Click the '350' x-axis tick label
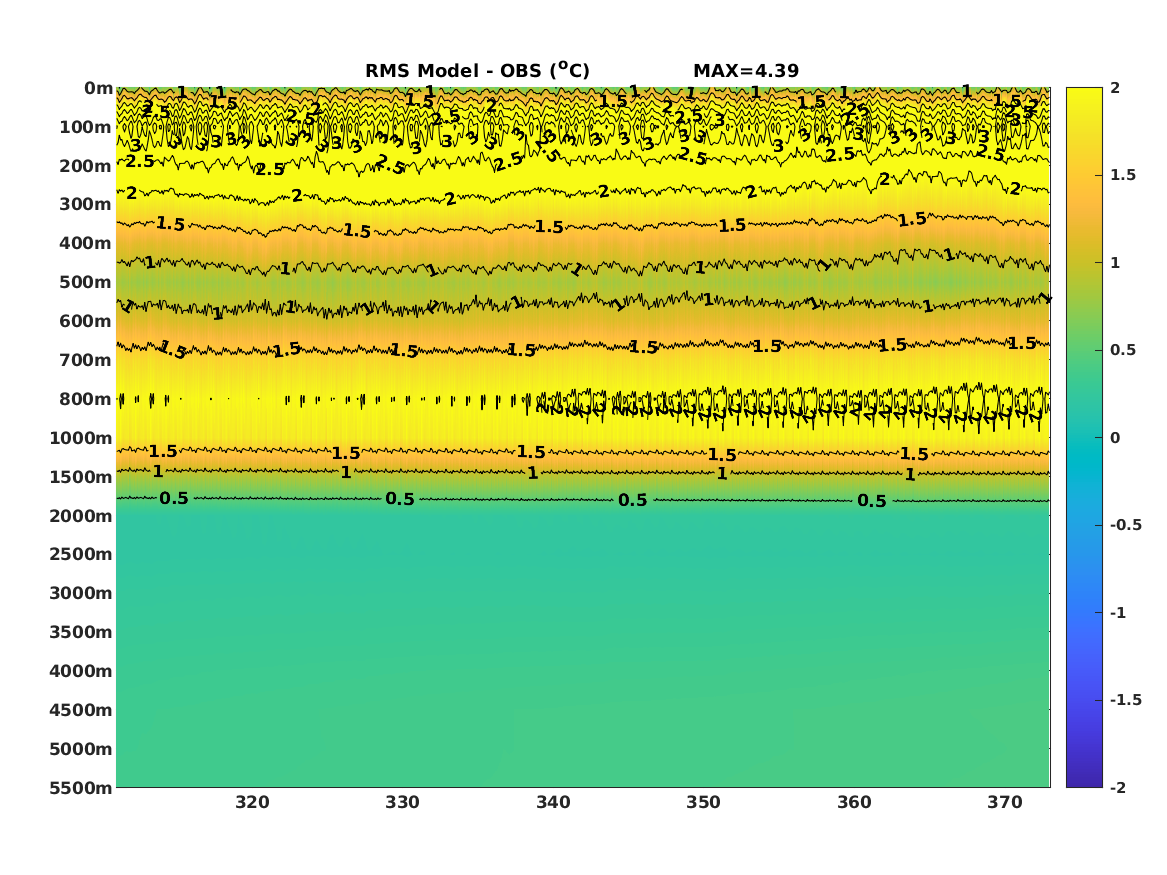This screenshot has width=1167, height=875. click(x=703, y=802)
